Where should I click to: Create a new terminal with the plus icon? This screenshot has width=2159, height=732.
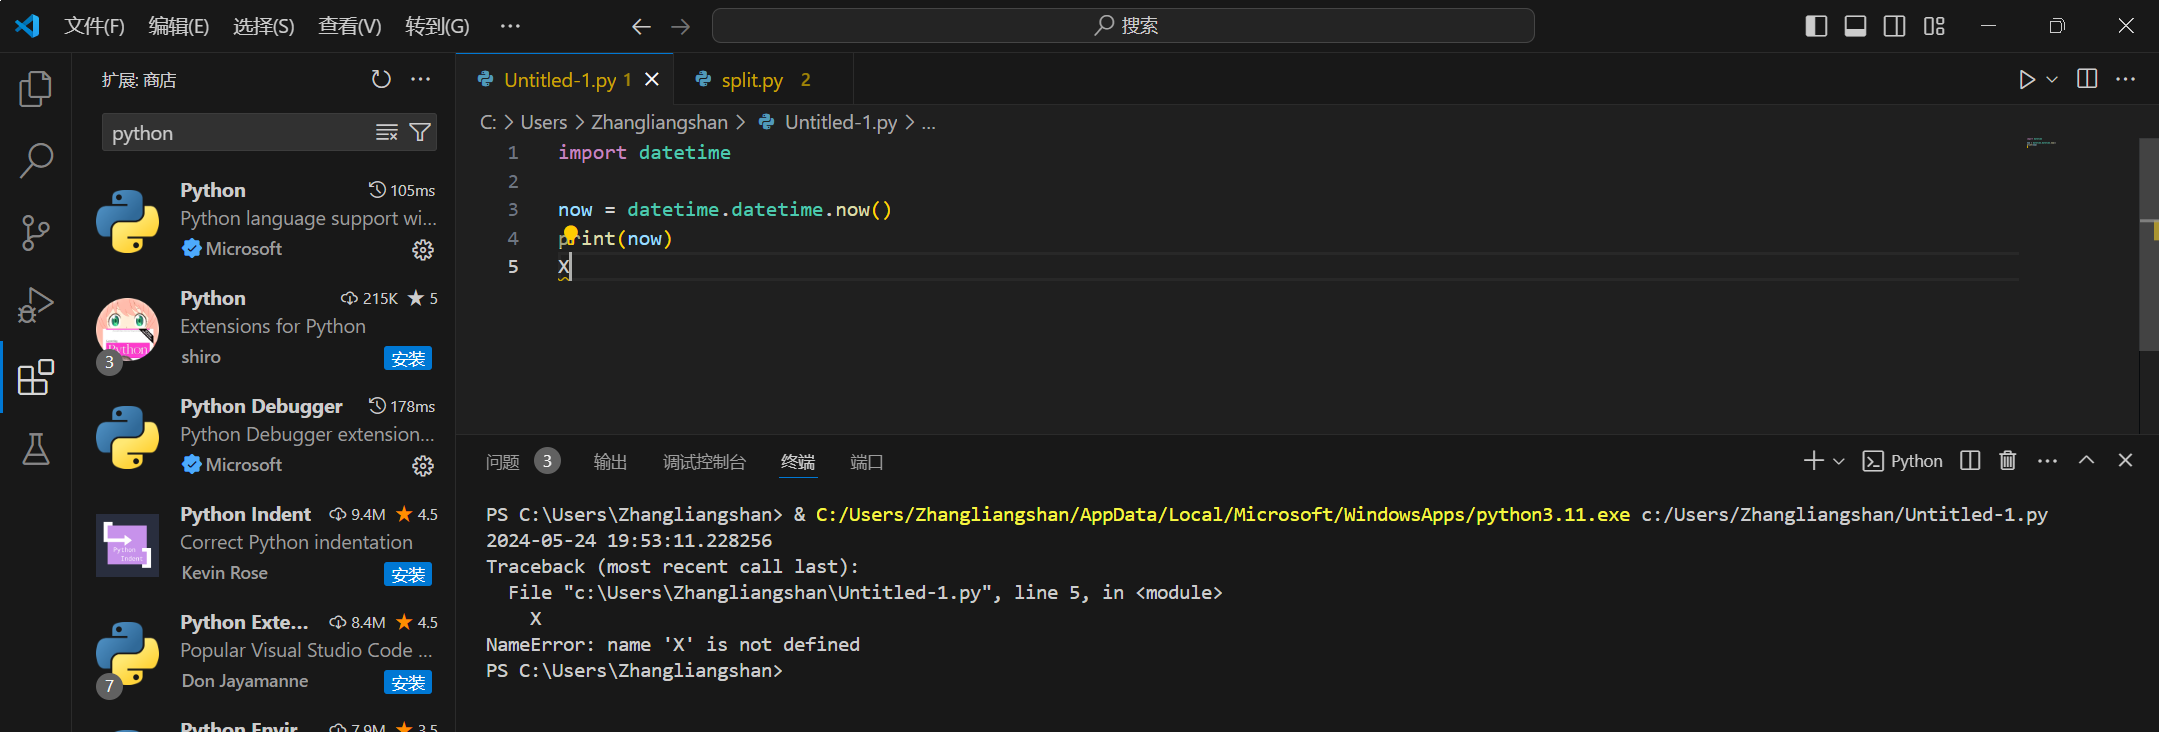click(x=1813, y=460)
